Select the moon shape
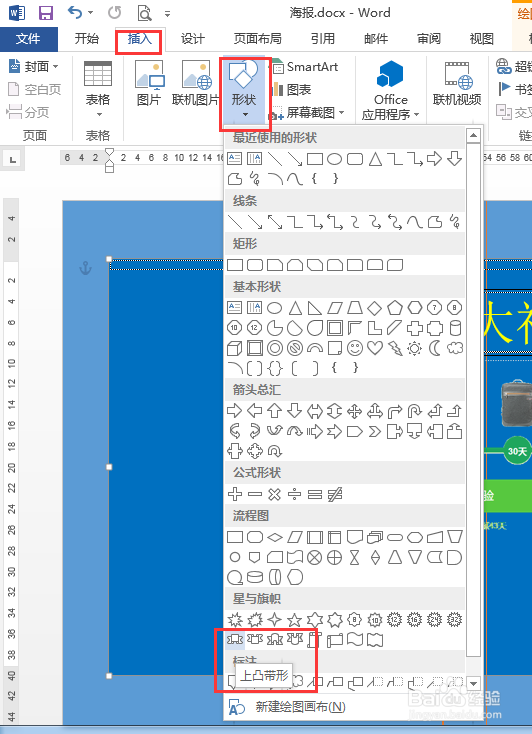This screenshot has width=532, height=734. click(435, 348)
